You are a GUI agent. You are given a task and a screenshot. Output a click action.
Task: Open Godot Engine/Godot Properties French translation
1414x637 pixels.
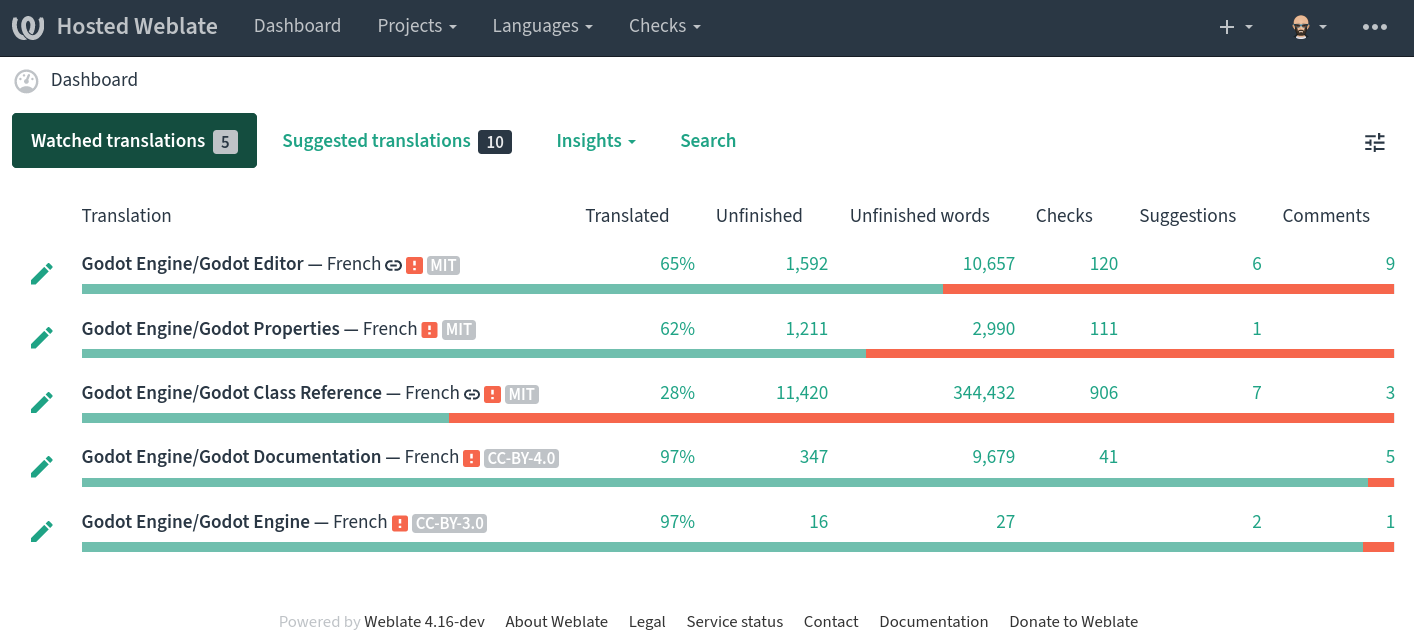249,328
